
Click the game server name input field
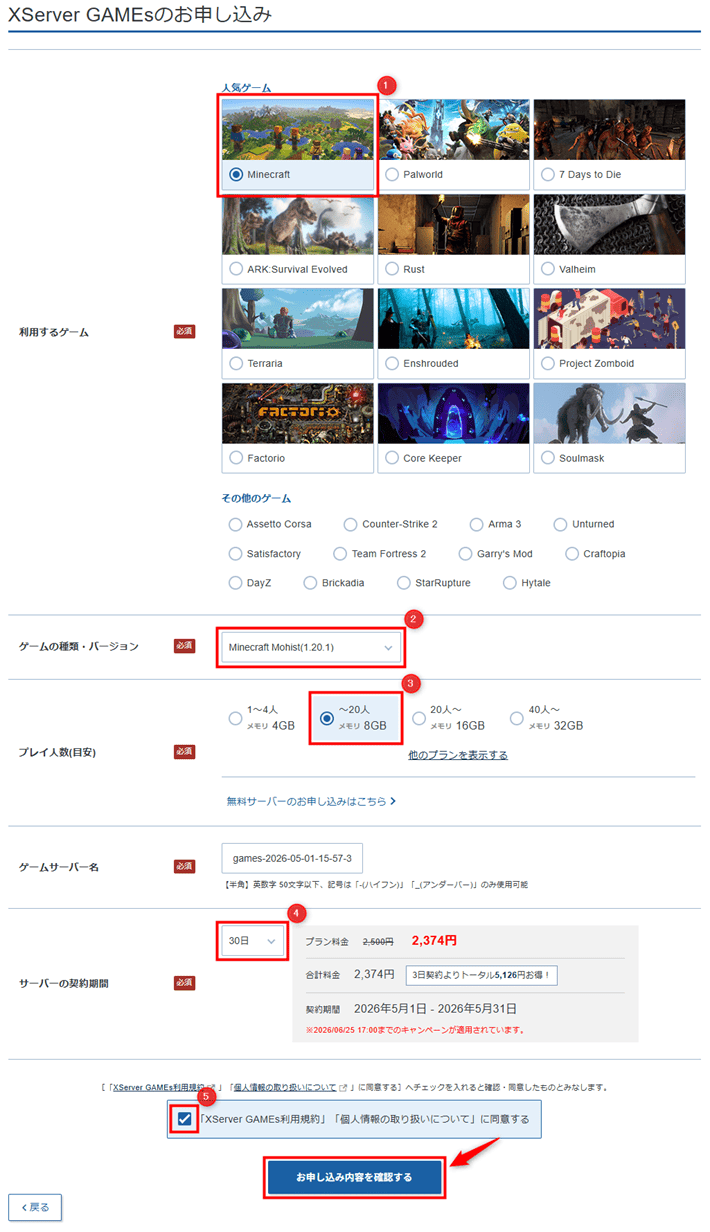tap(292, 858)
